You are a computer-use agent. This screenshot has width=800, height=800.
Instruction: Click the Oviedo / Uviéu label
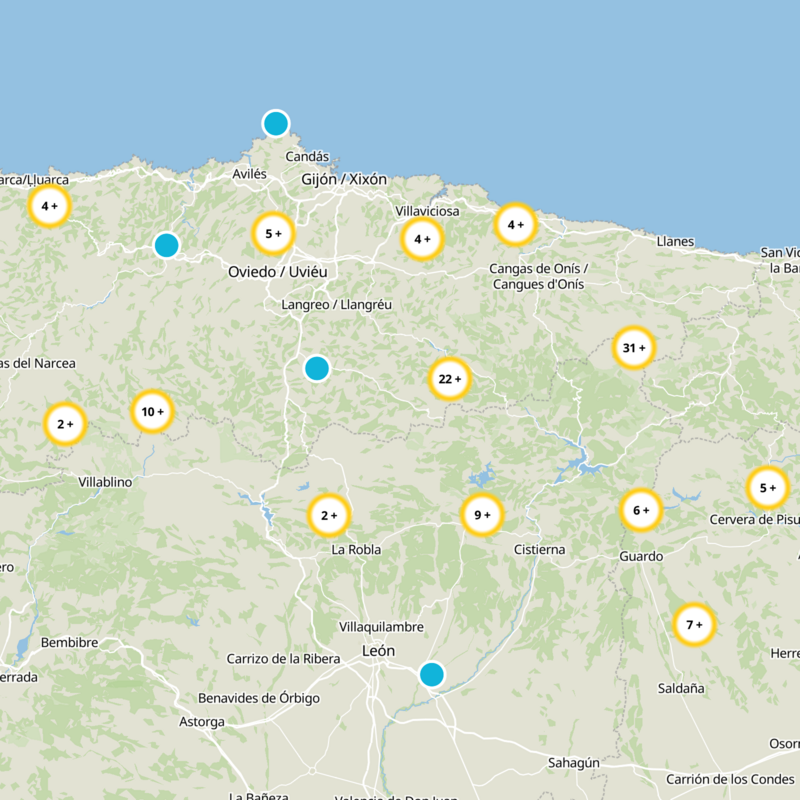pyautogui.click(x=278, y=272)
